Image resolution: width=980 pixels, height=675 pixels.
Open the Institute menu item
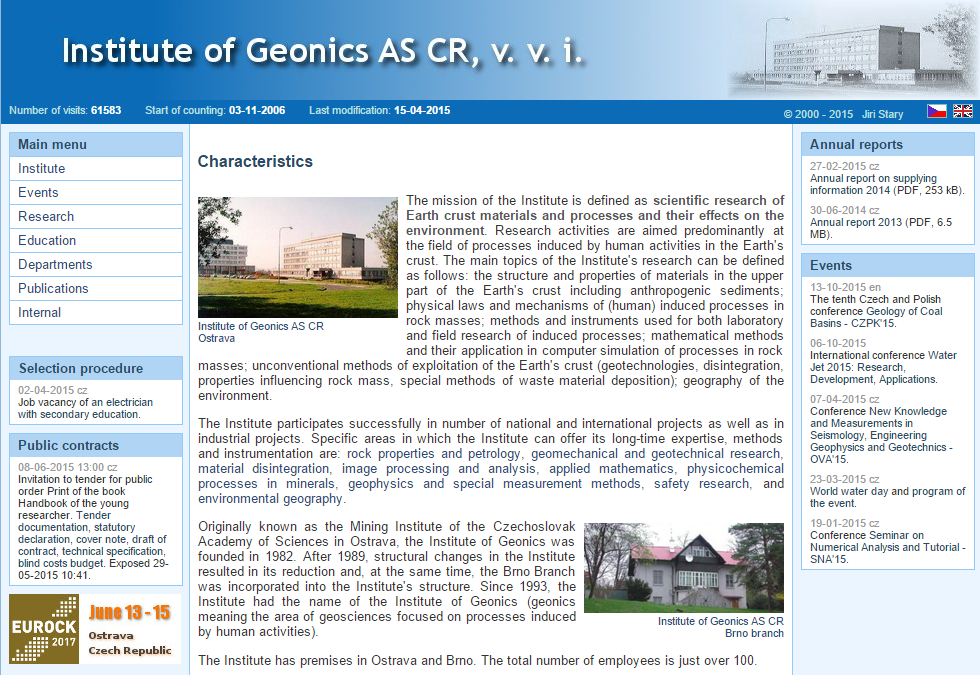[41, 168]
